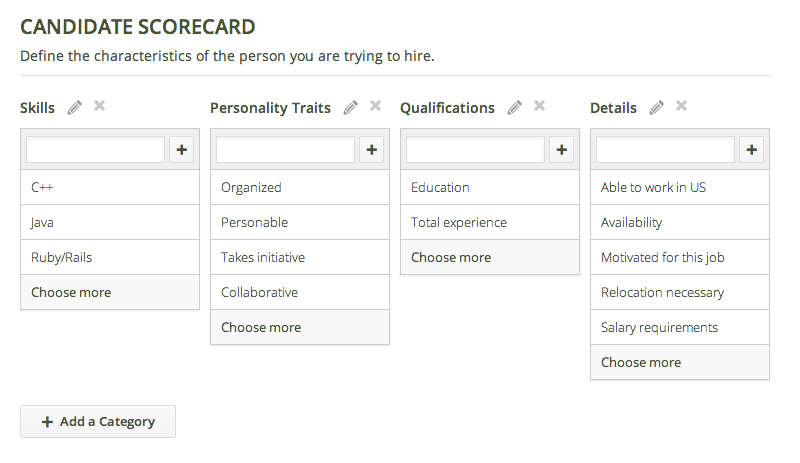Click the pencil icon beside Details

[656, 107]
